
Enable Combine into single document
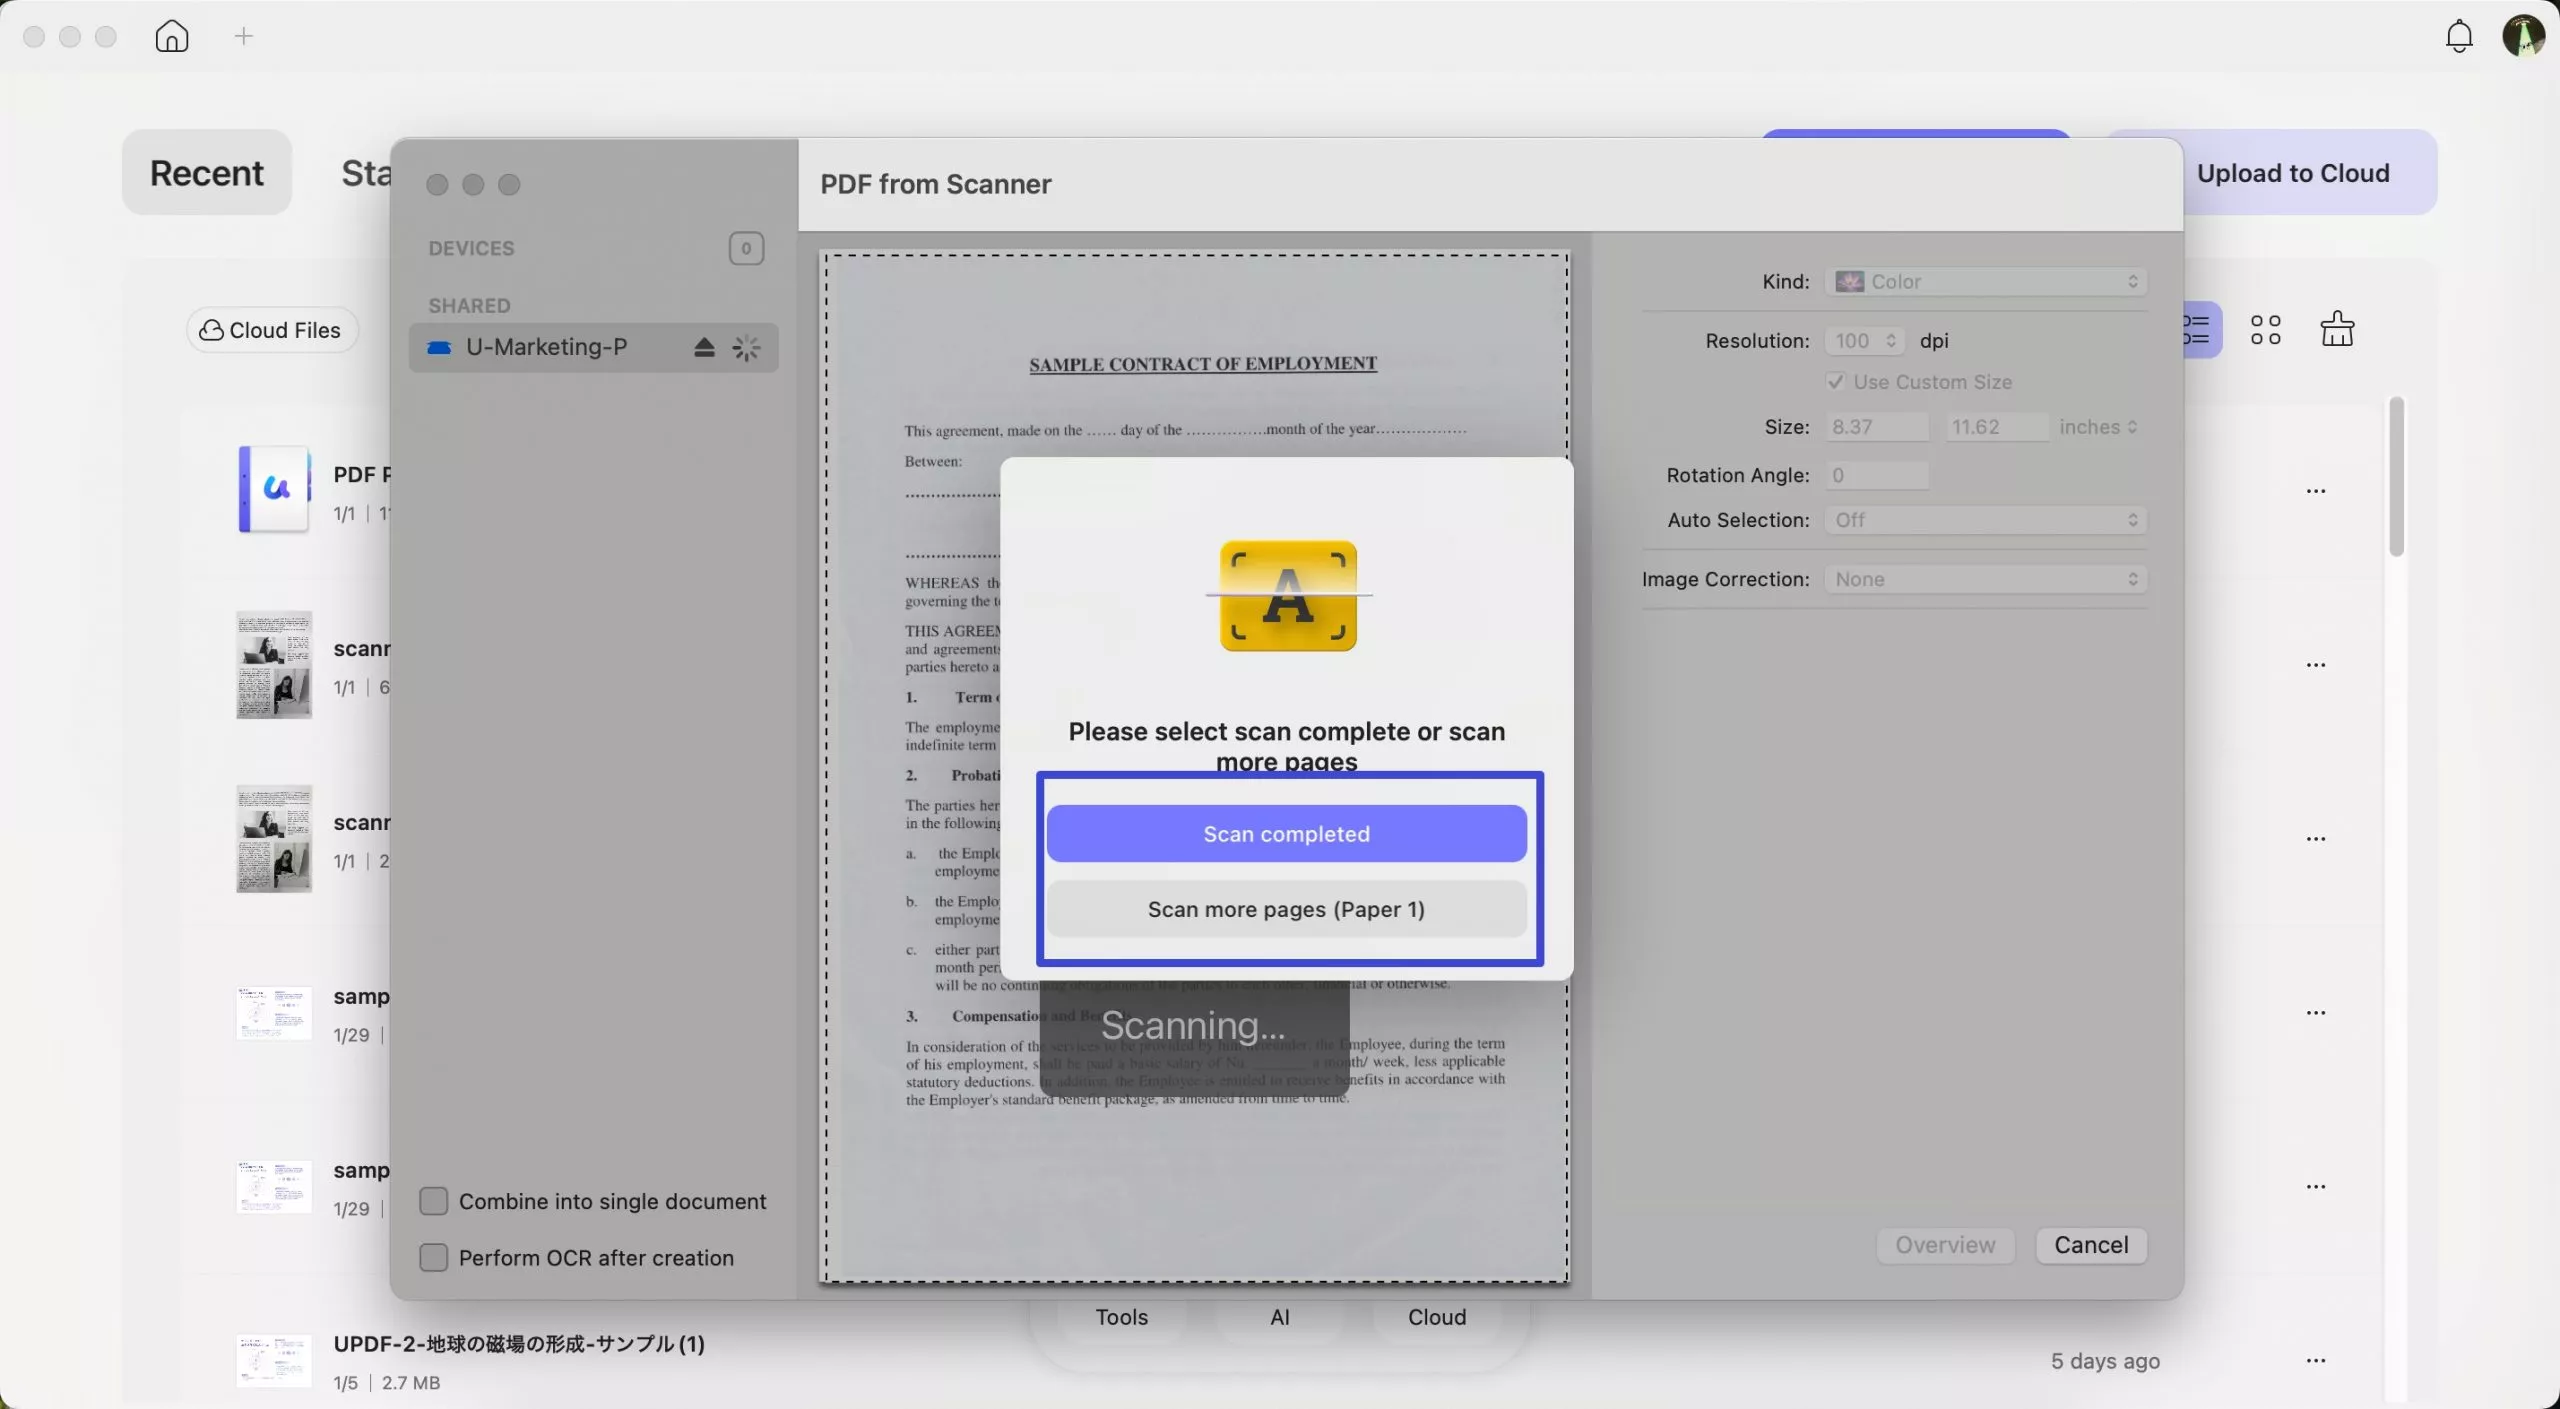[434, 1201]
